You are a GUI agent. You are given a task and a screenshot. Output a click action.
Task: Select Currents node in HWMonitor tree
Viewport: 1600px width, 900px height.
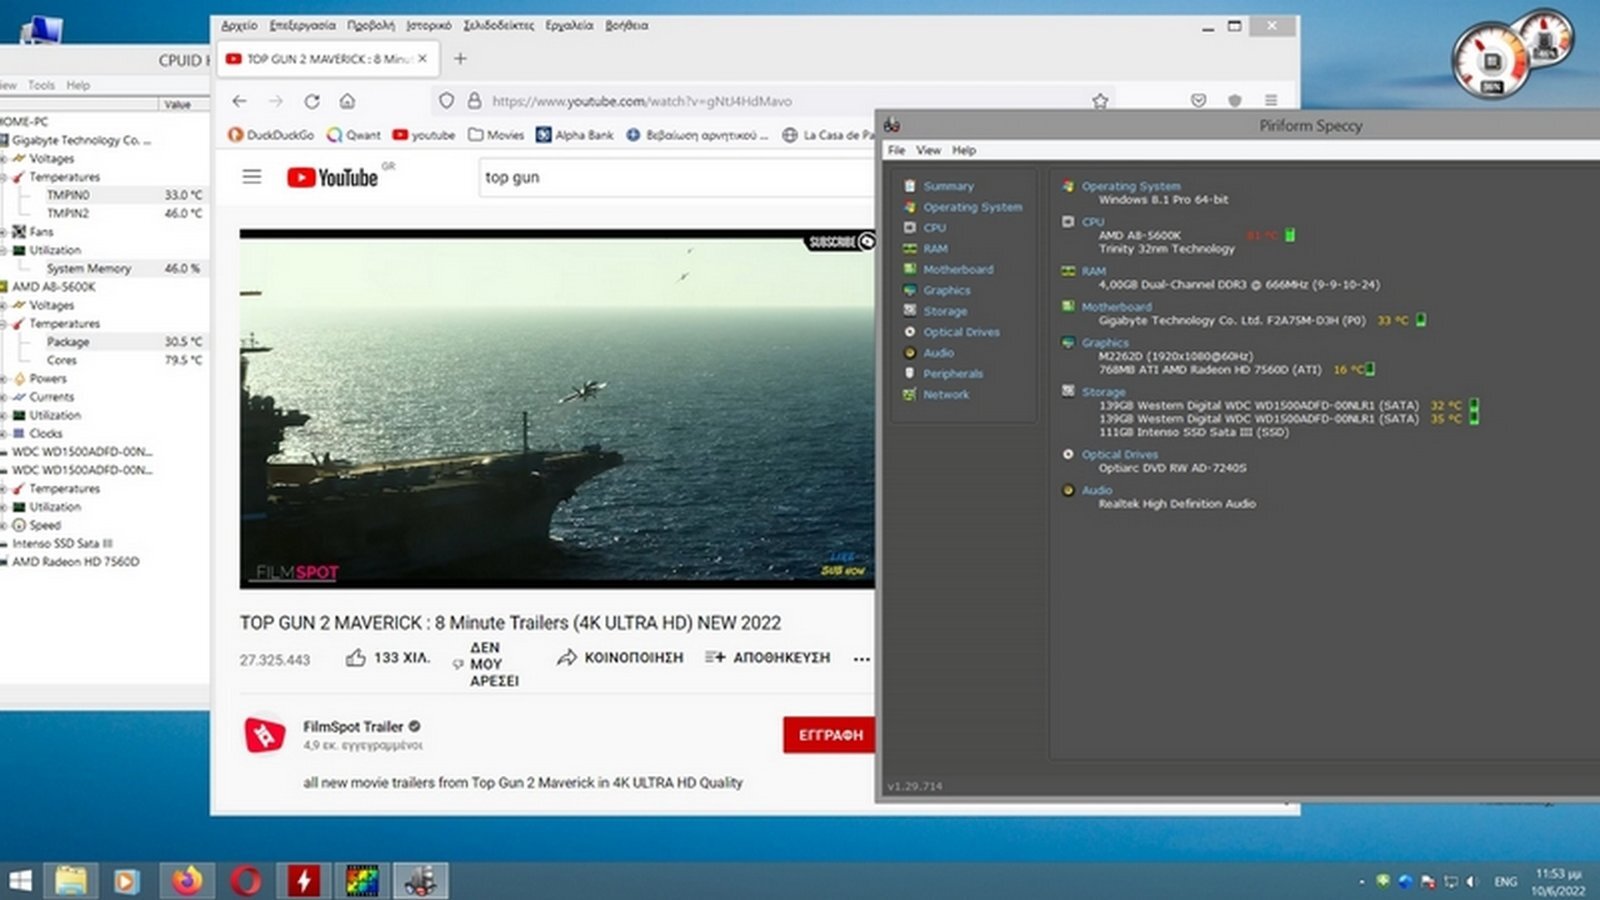coord(52,397)
